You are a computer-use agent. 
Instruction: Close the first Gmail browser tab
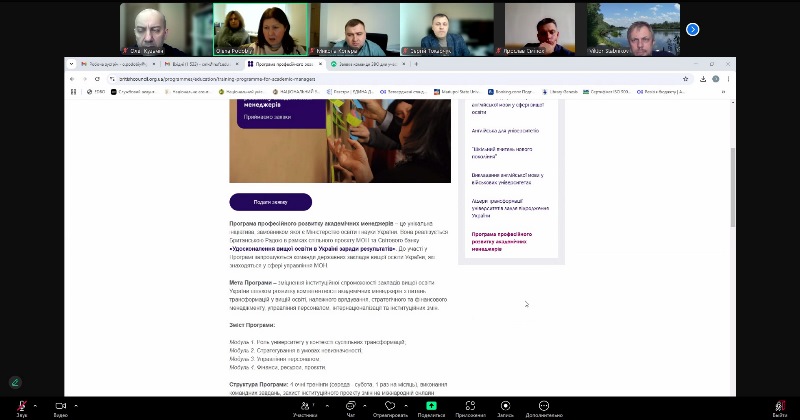[154, 64]
